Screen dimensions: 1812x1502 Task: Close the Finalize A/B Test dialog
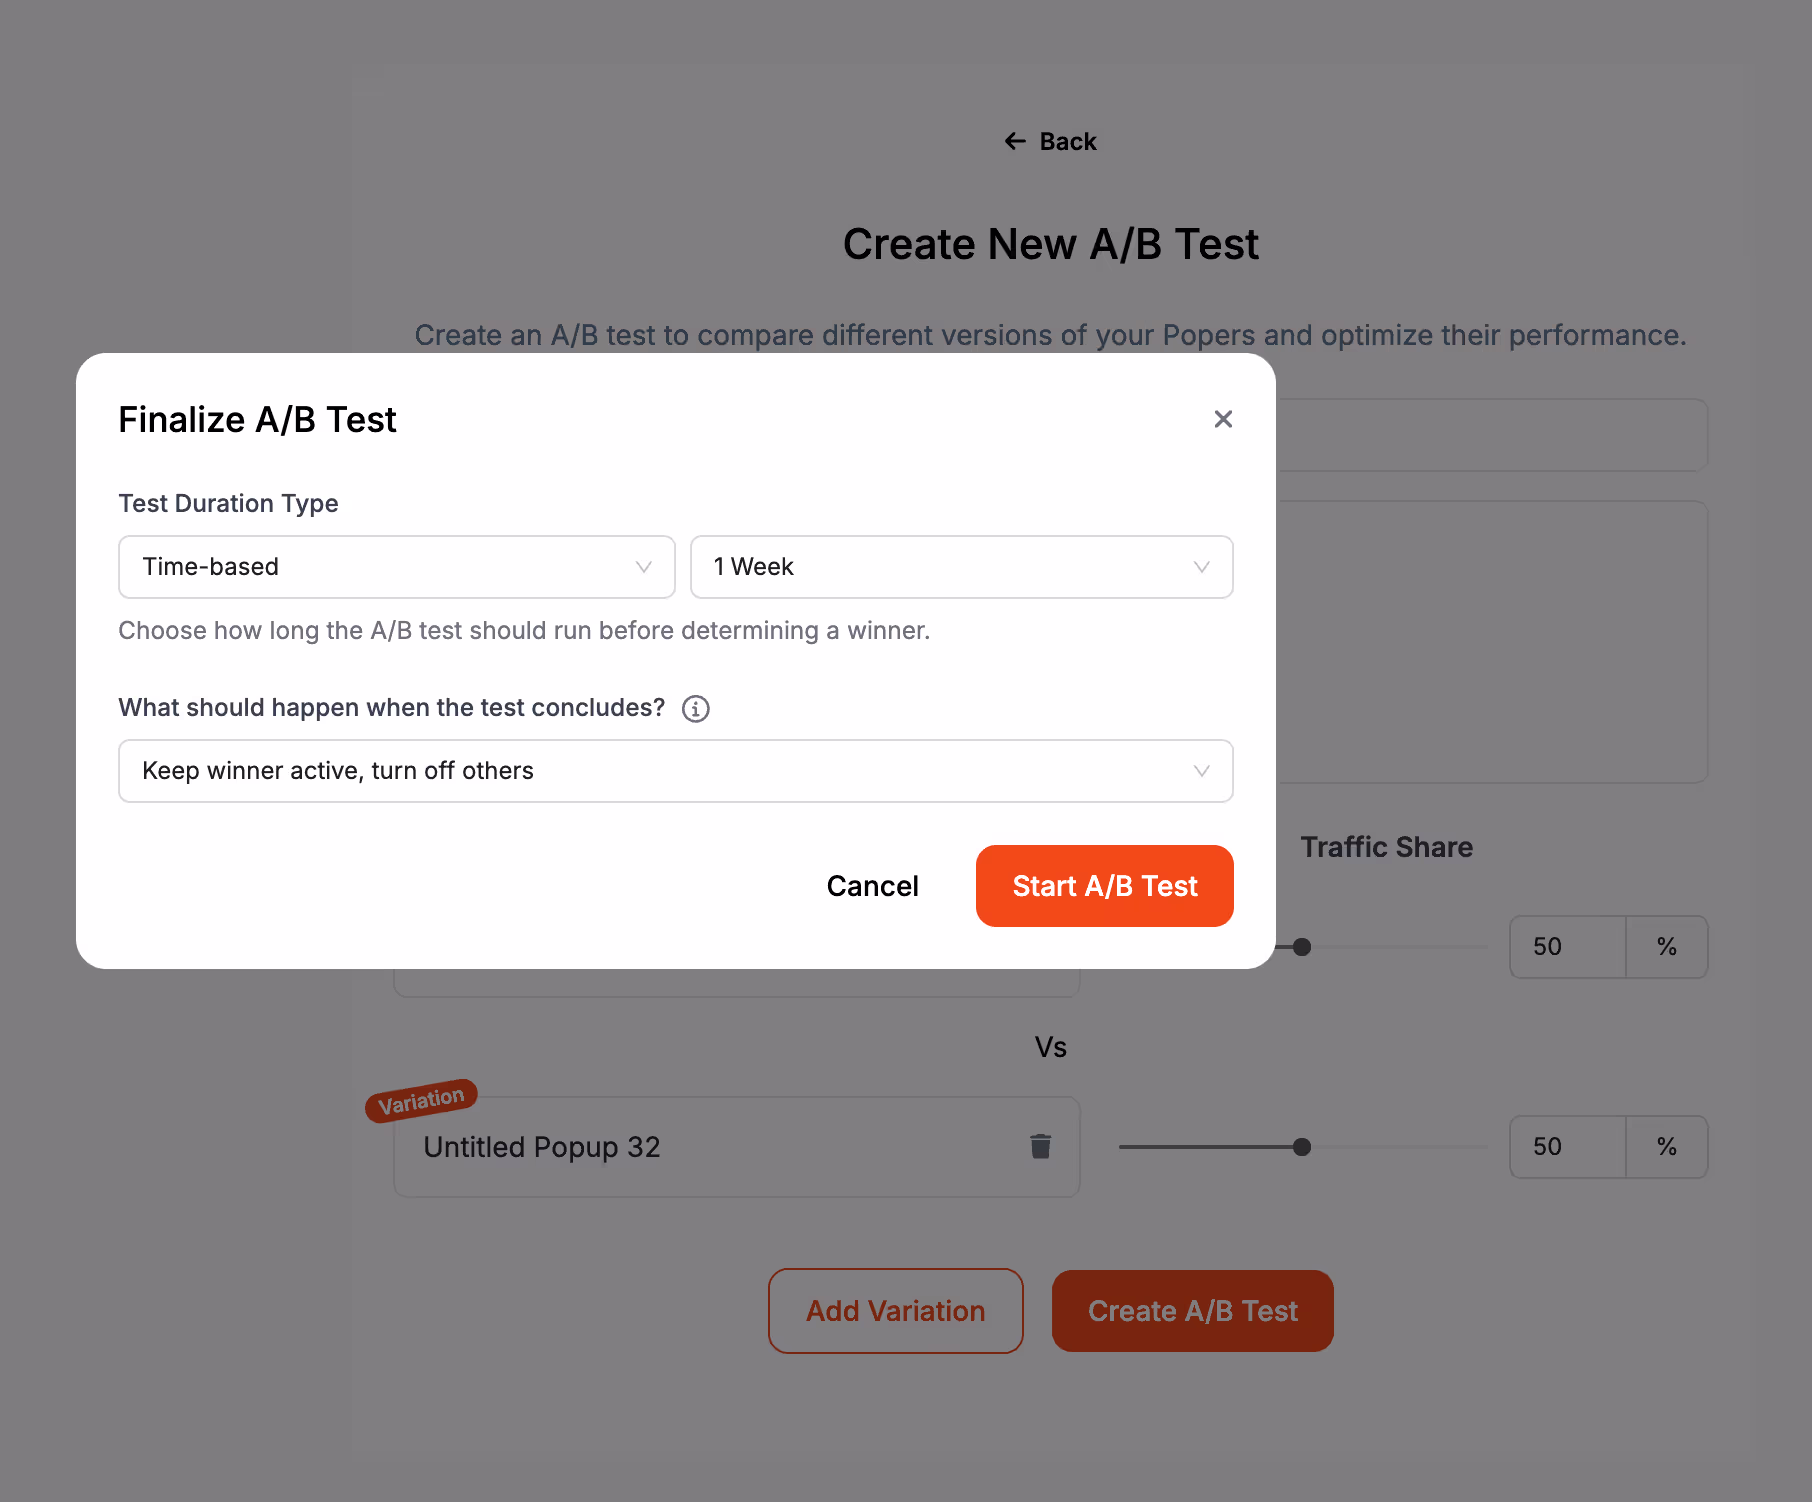coord(1223,419)
